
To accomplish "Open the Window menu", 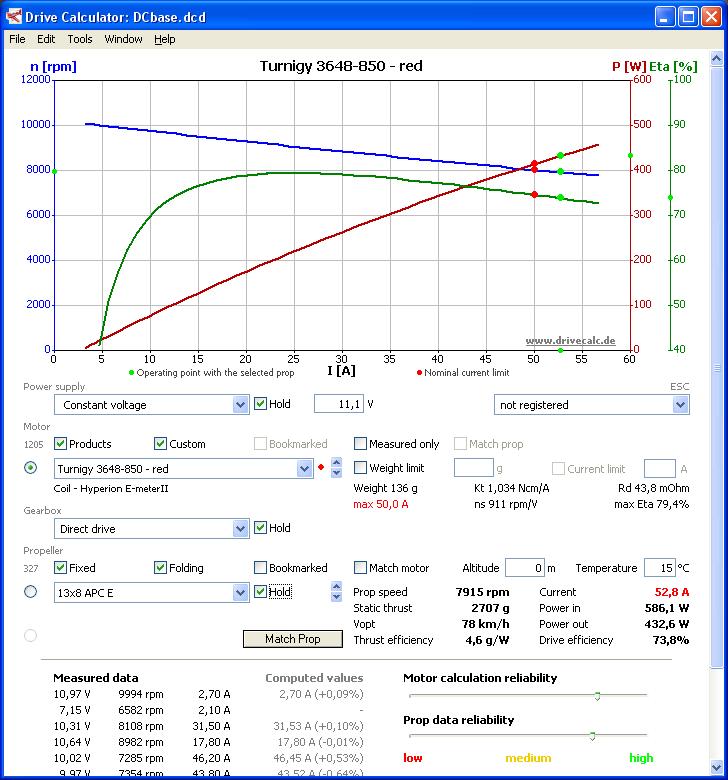I will pyautogui.click(x=123, y=39).
